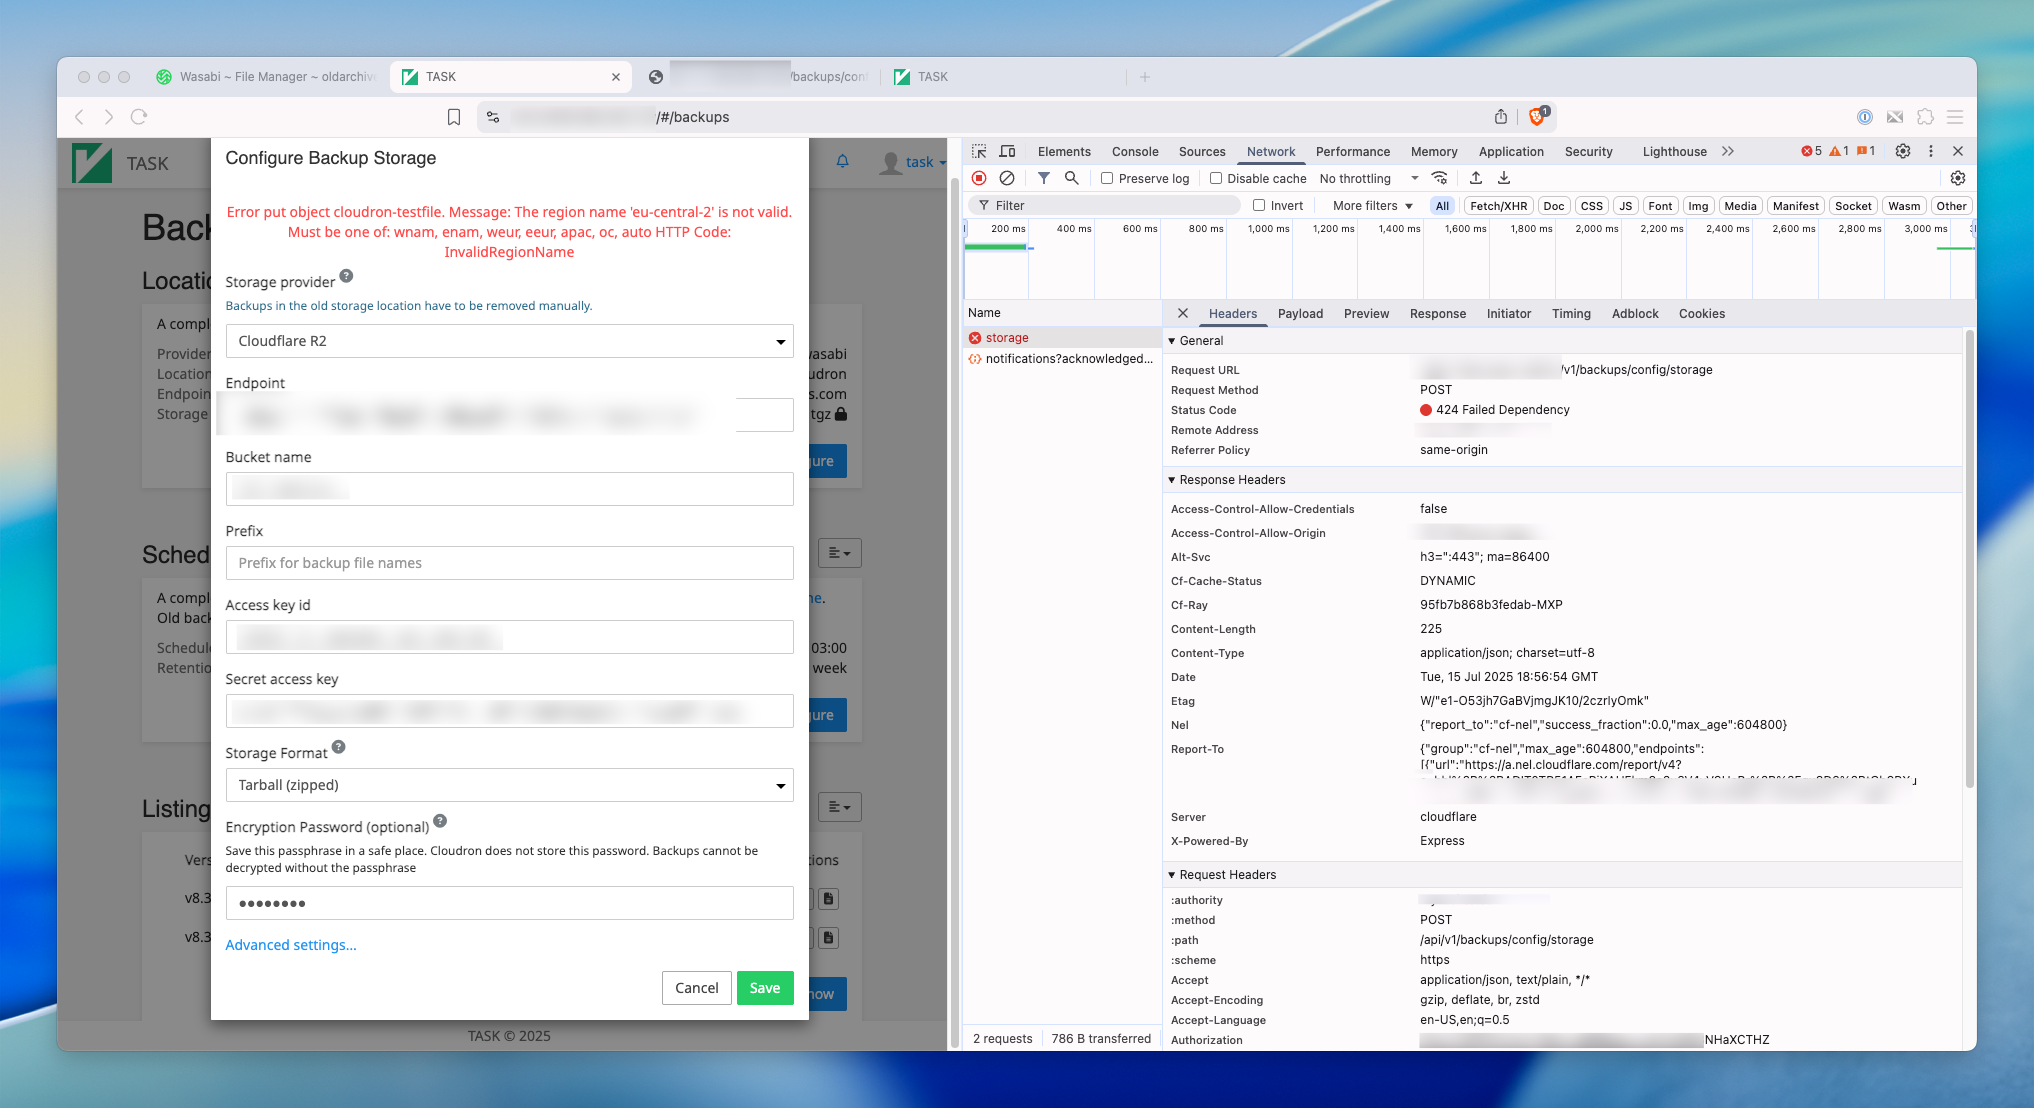Image resolution: width=2034 pixels, height=1108 pixels.
Task: Select the JS filter chip
Action: 1625,205
